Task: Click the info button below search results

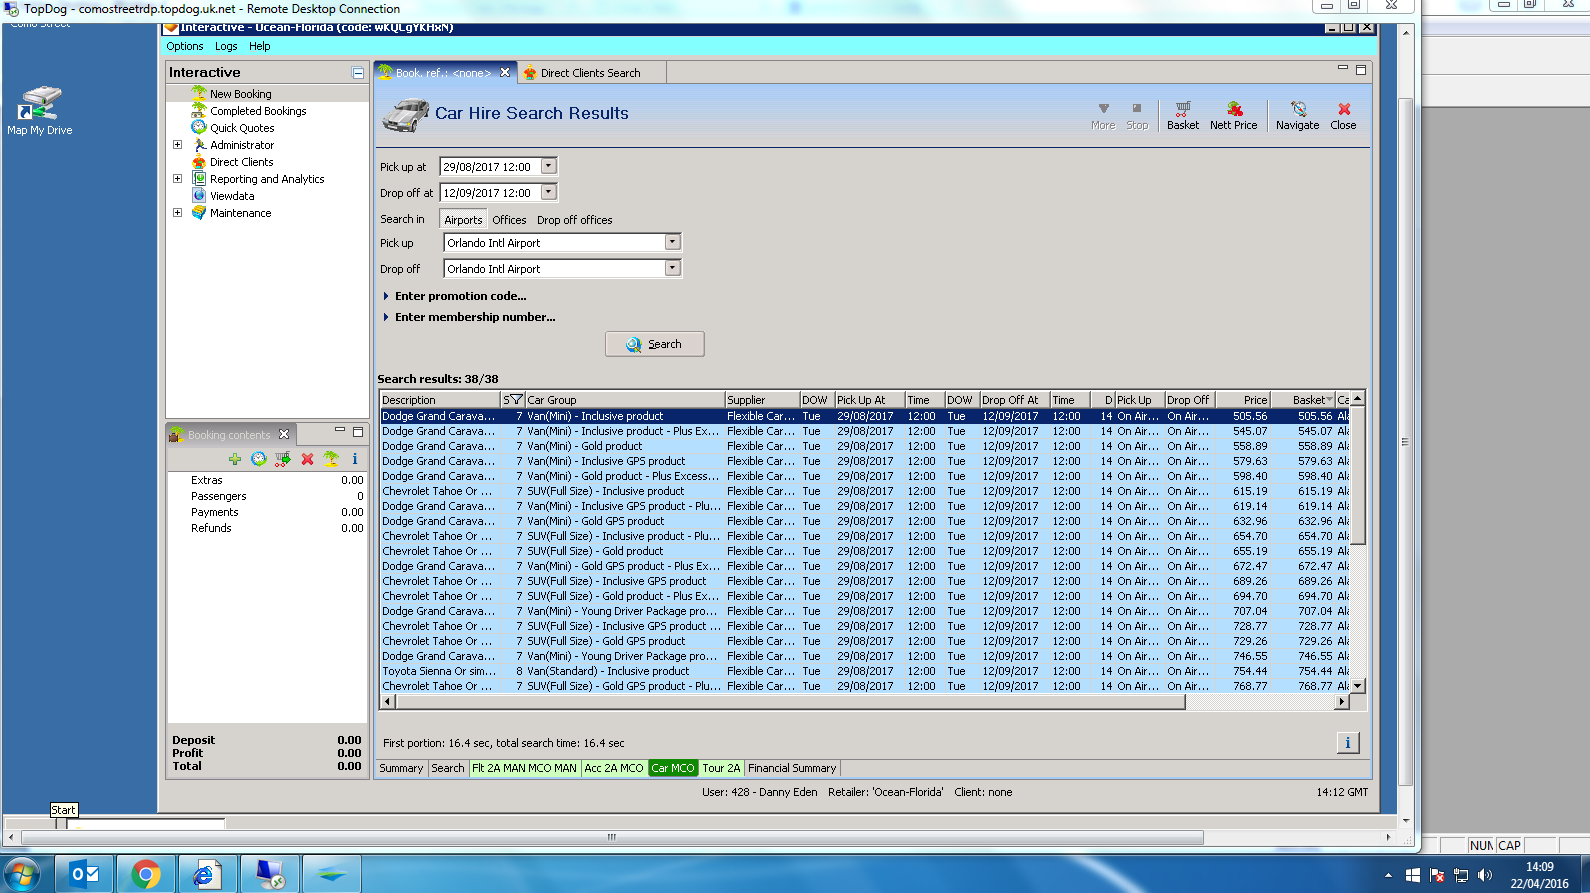Action: pos(1347,743)
